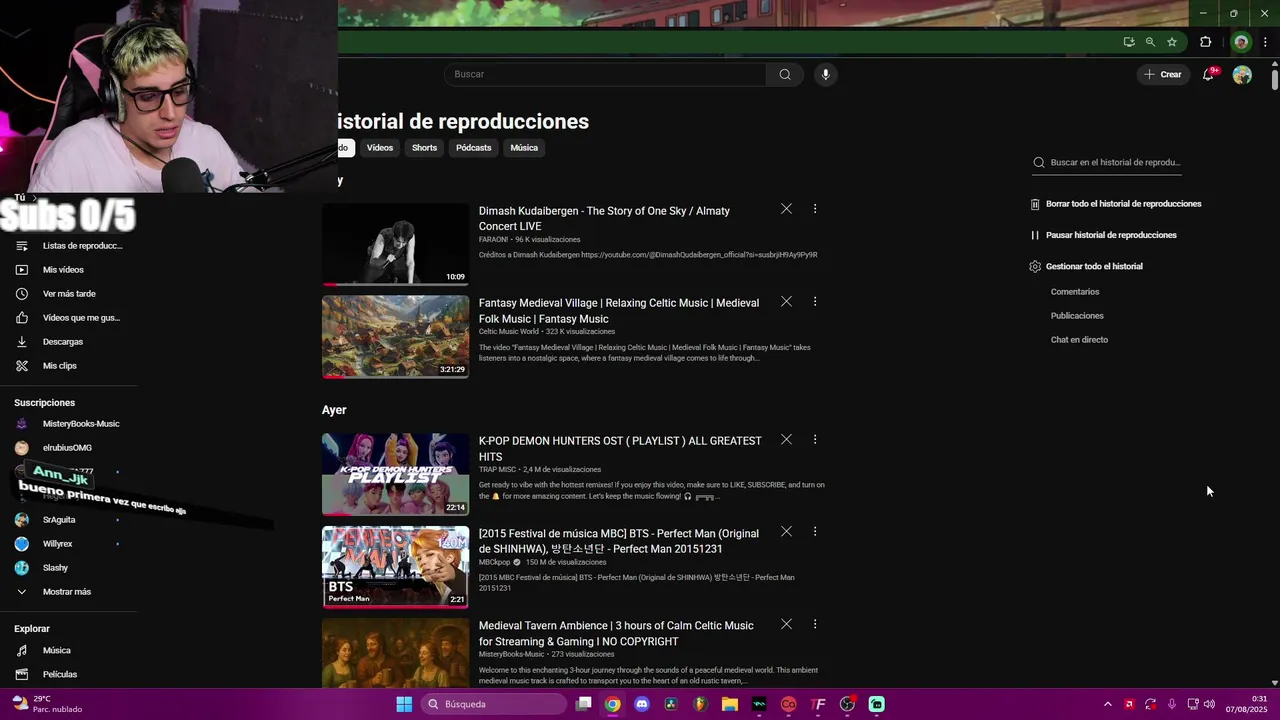Open Vídeos que me gustan in sidebar

tap(69, 318)
